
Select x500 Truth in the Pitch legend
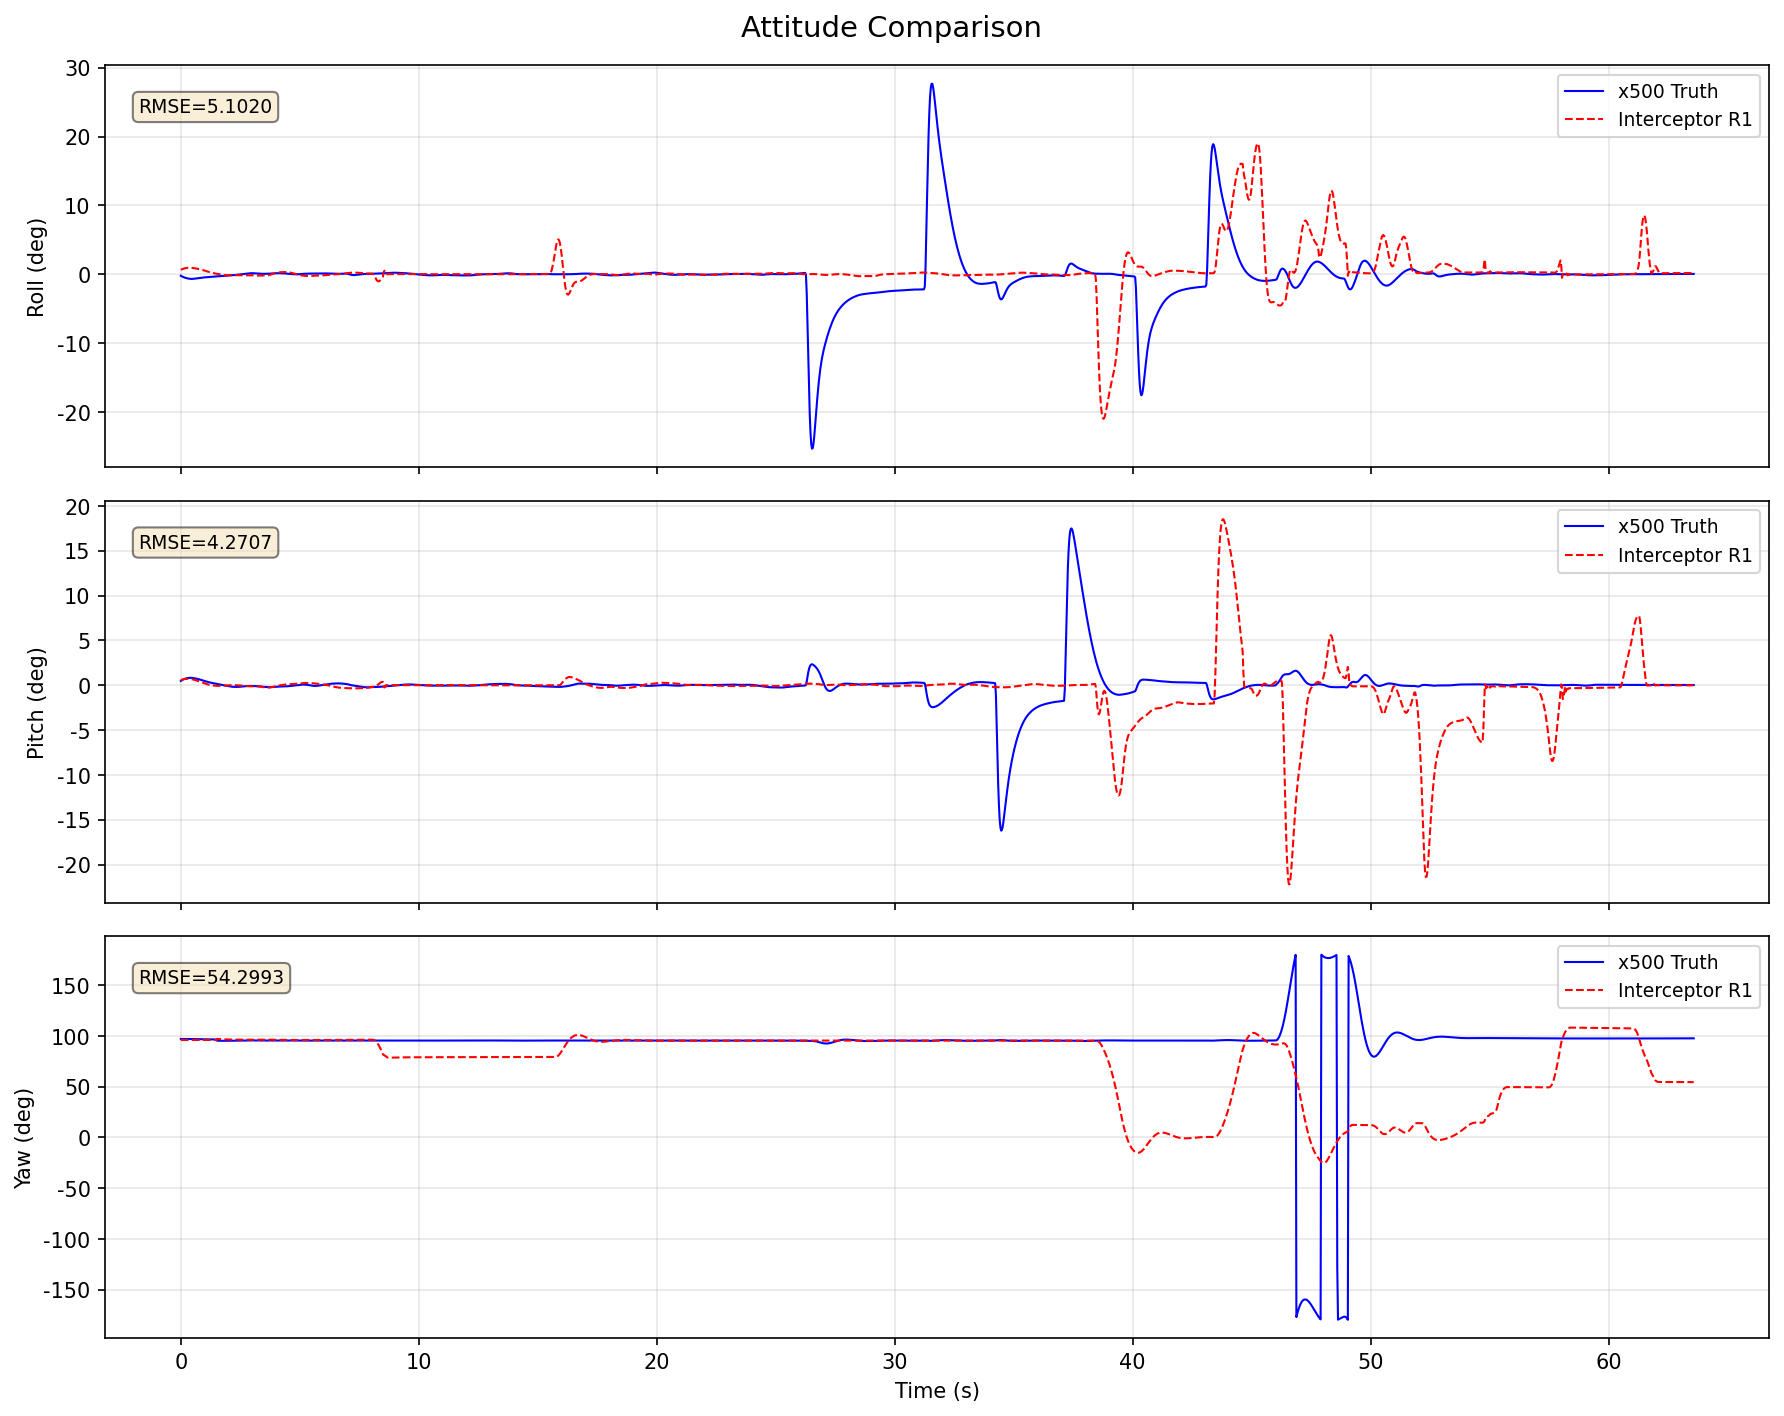[1667, 526]
